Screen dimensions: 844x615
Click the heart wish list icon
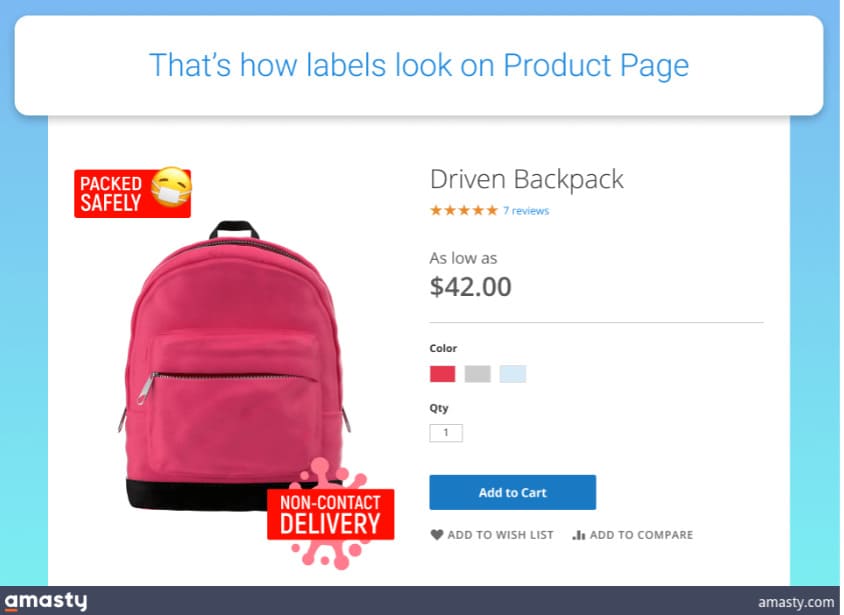tap(437, 534)
